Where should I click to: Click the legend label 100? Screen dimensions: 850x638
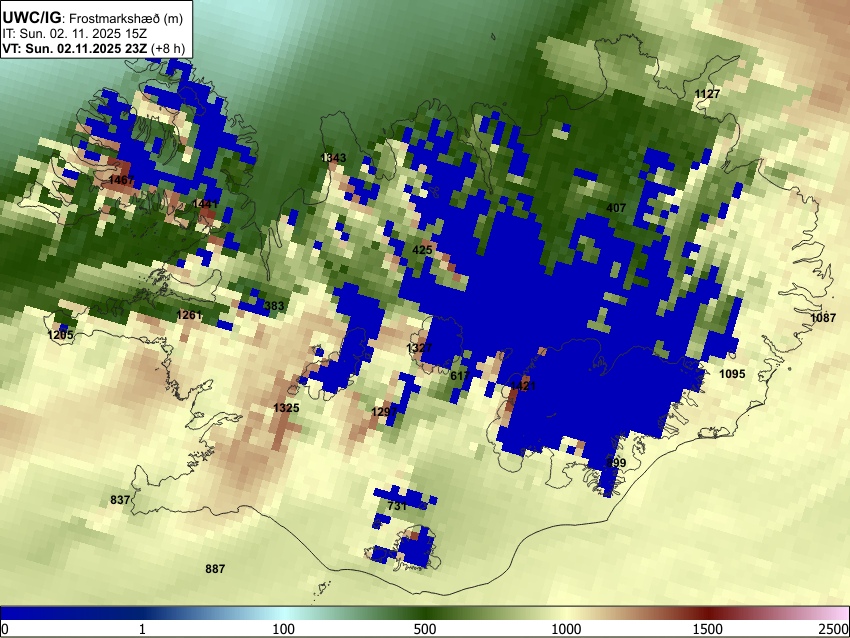coord(284,629)
